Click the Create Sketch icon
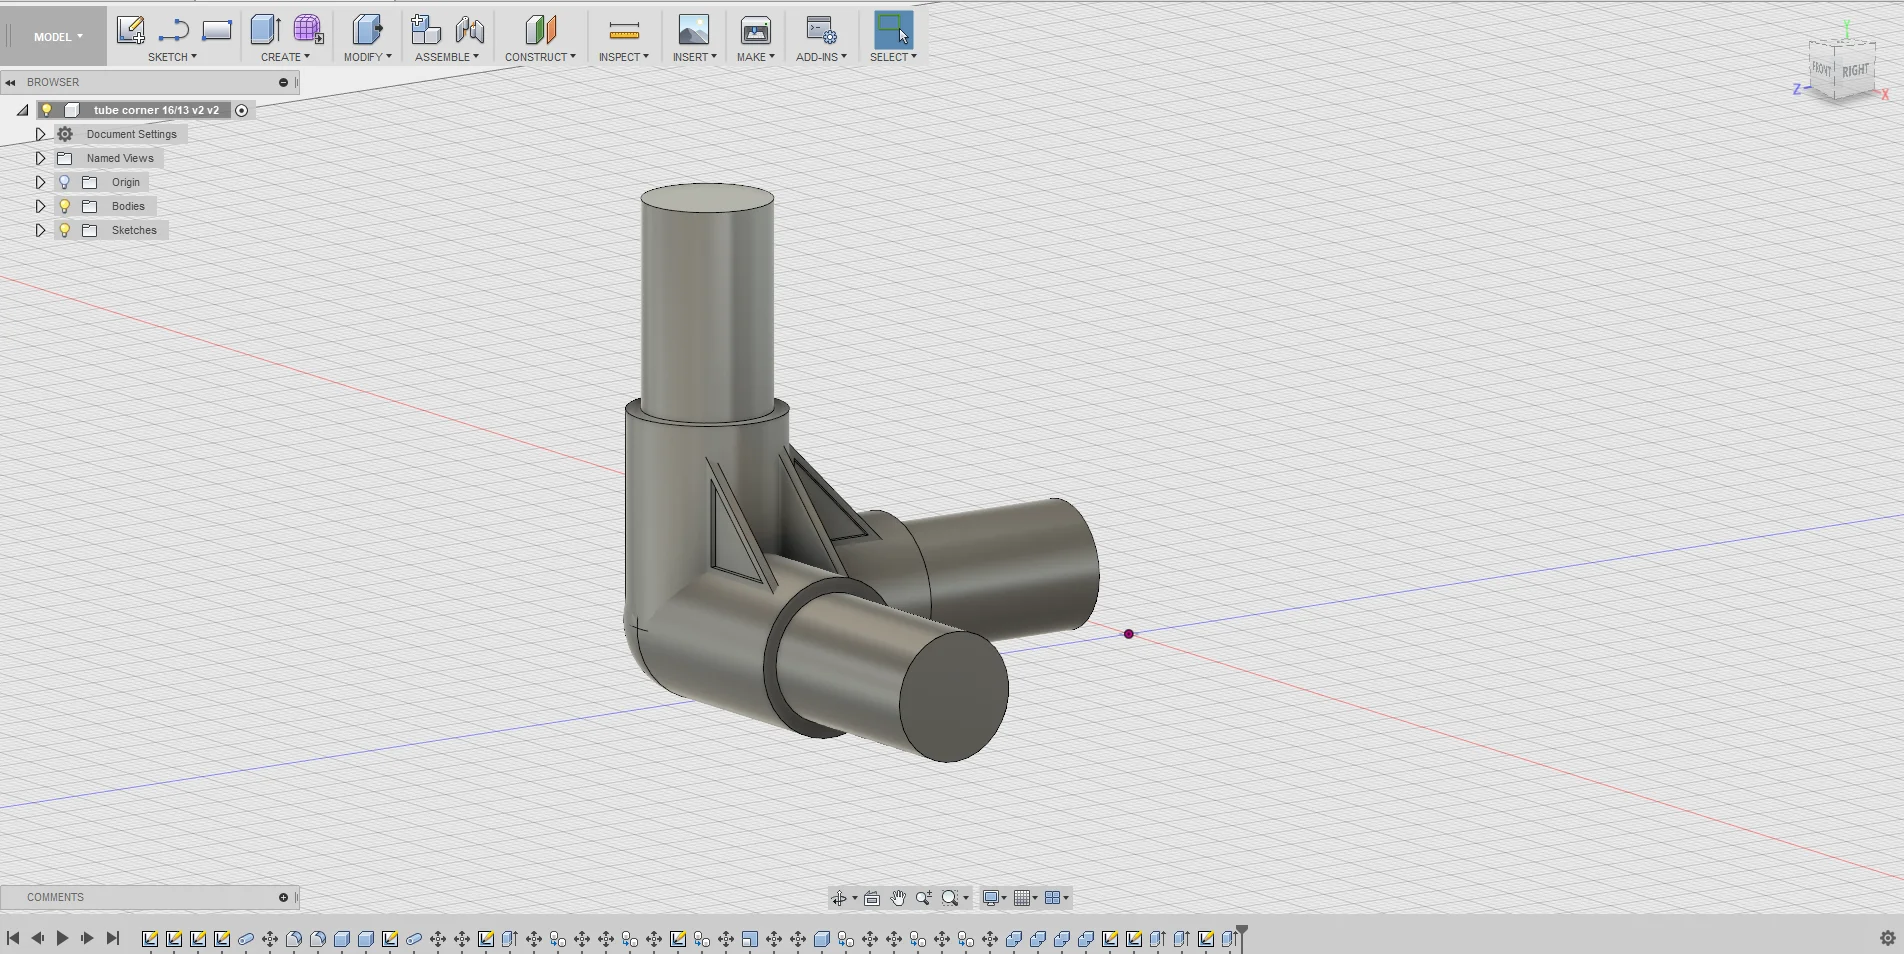The image size is (1904, 954). coord(130,30)
